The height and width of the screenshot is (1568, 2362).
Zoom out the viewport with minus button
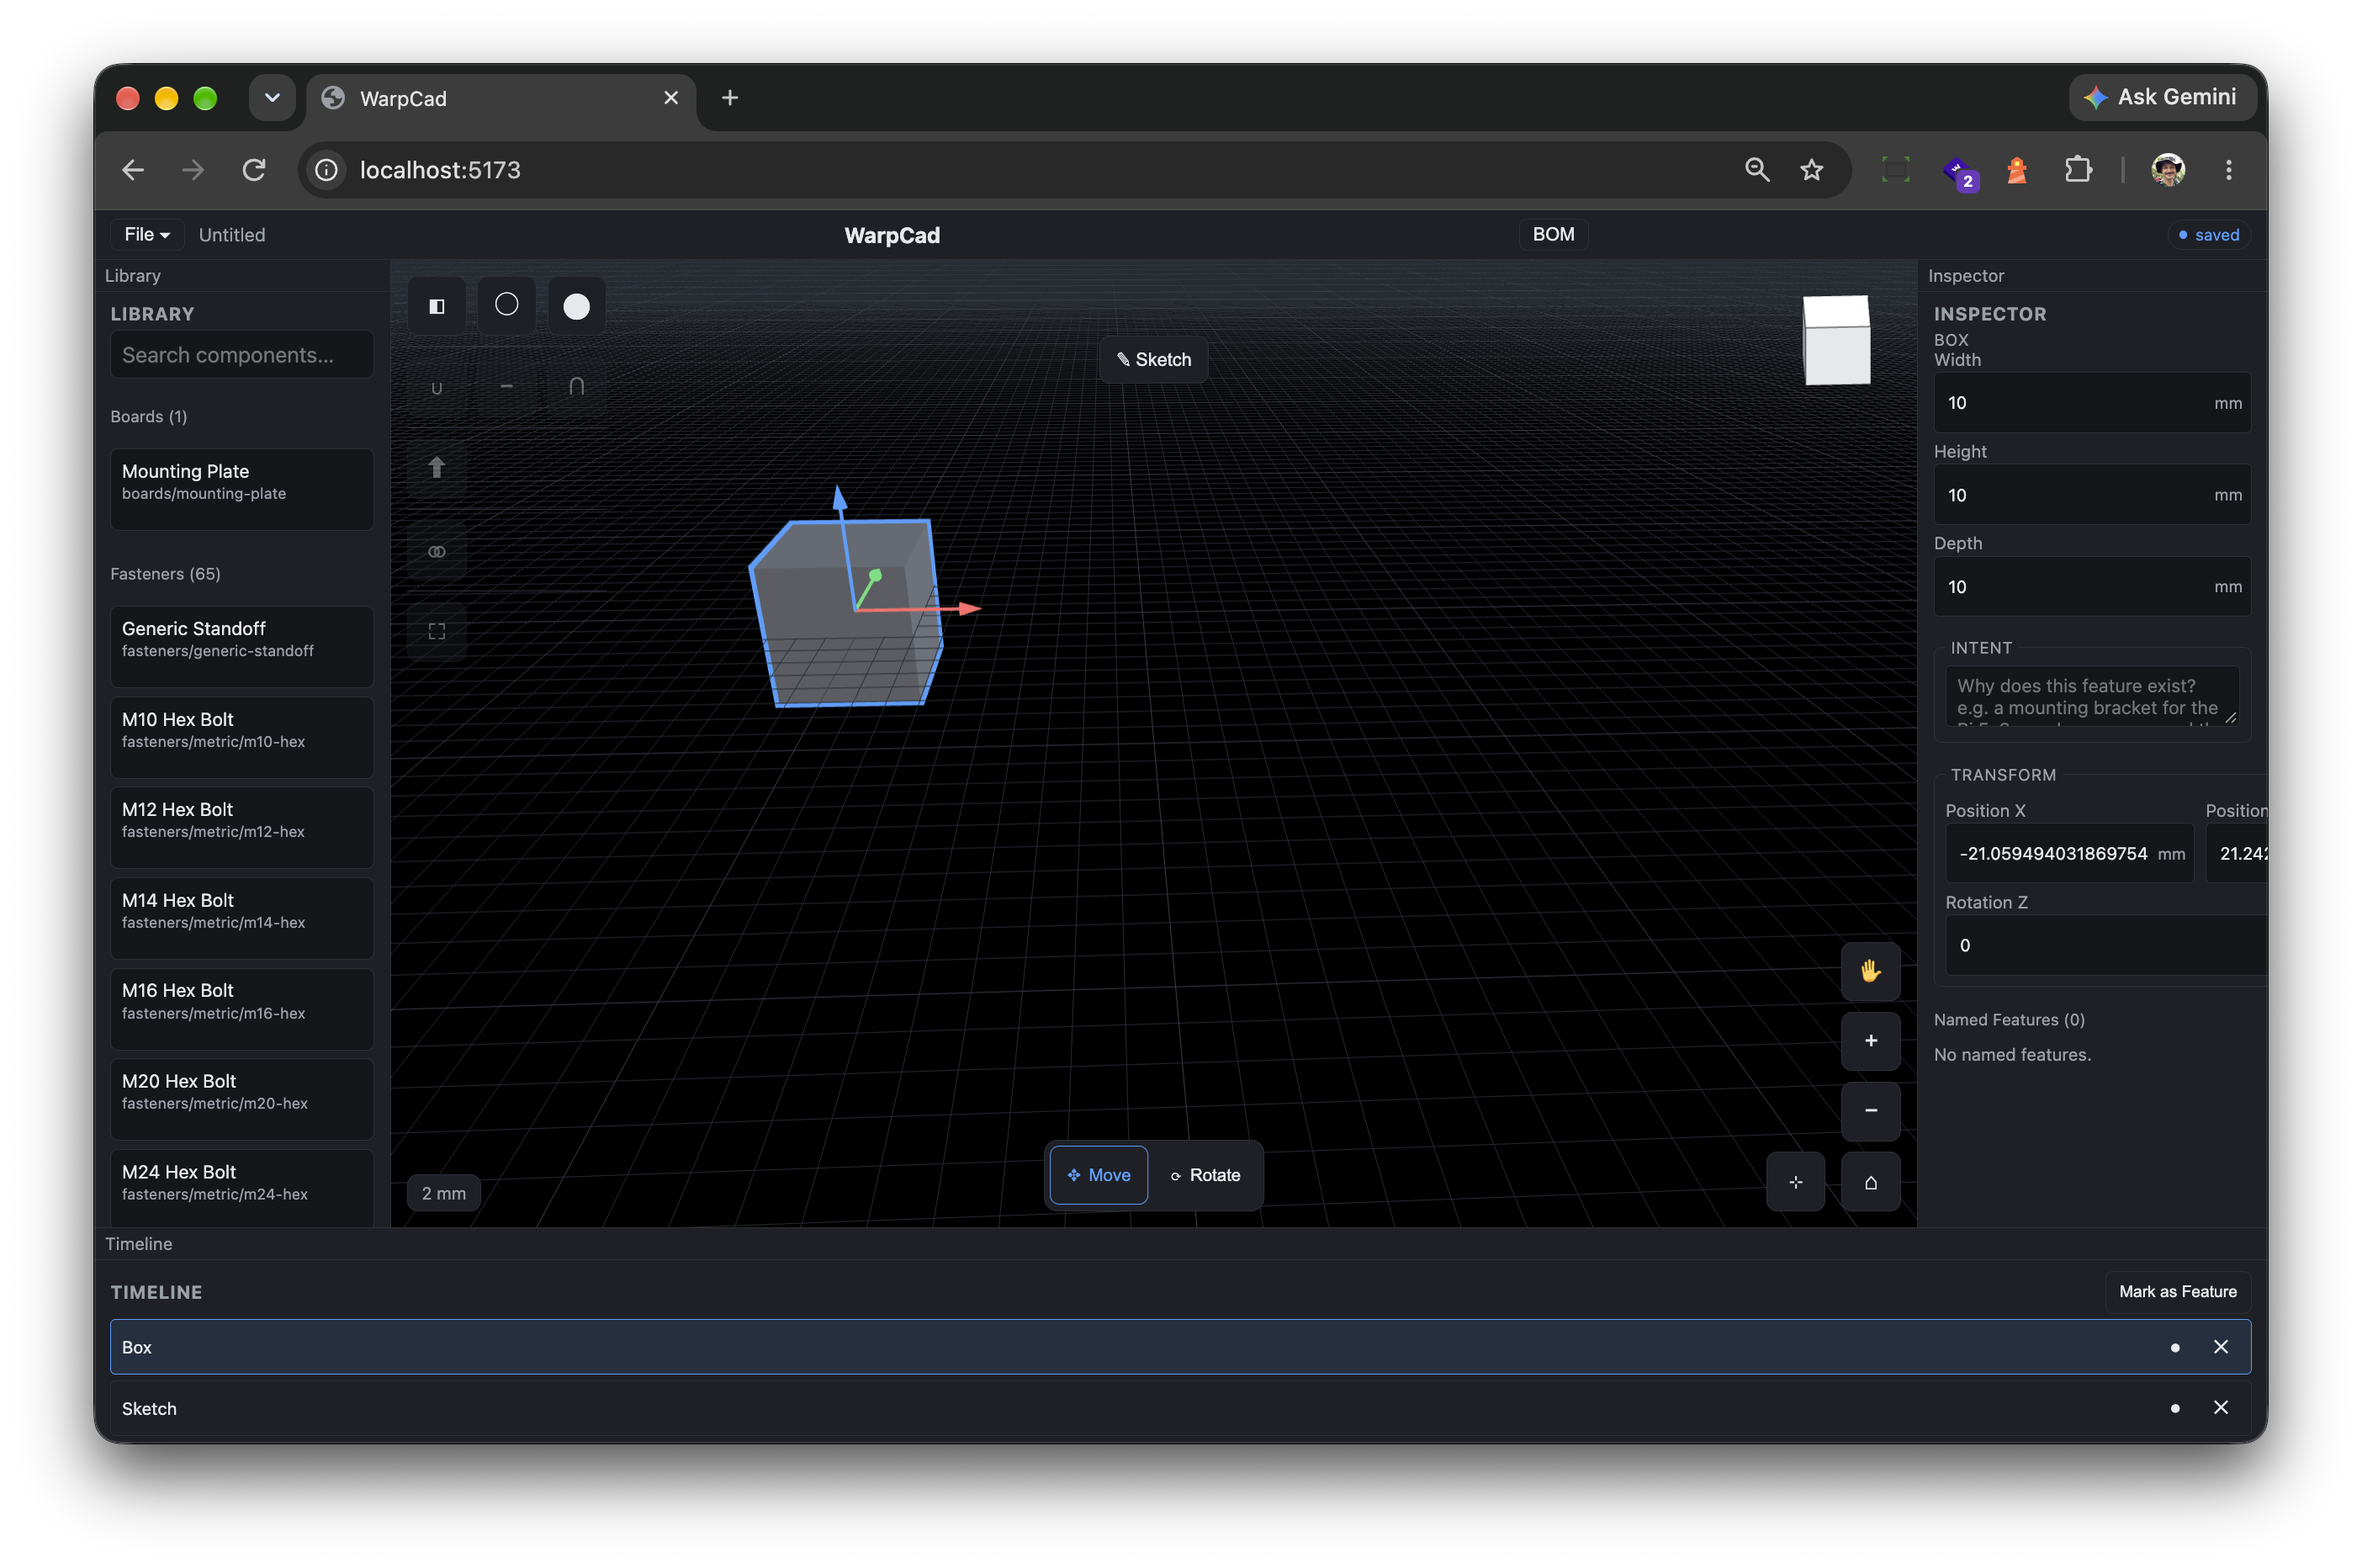pyautogui.click(x=1870, y=1111)
